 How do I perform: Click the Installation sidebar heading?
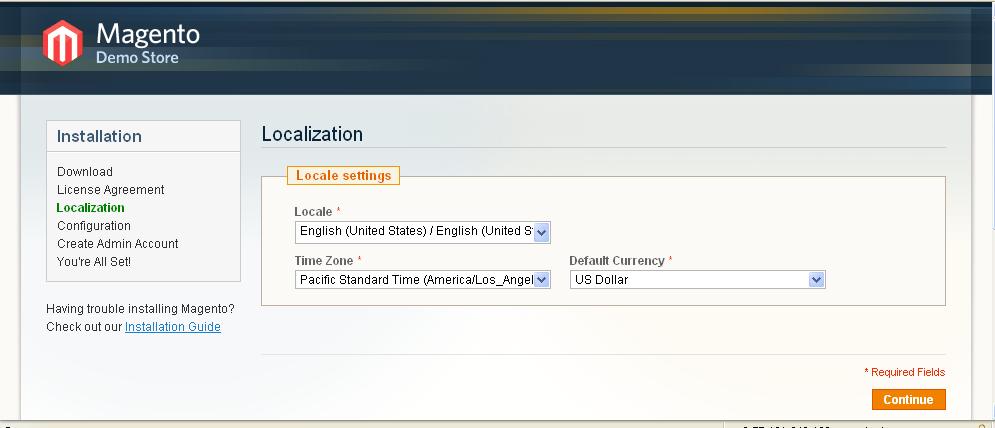99,136
